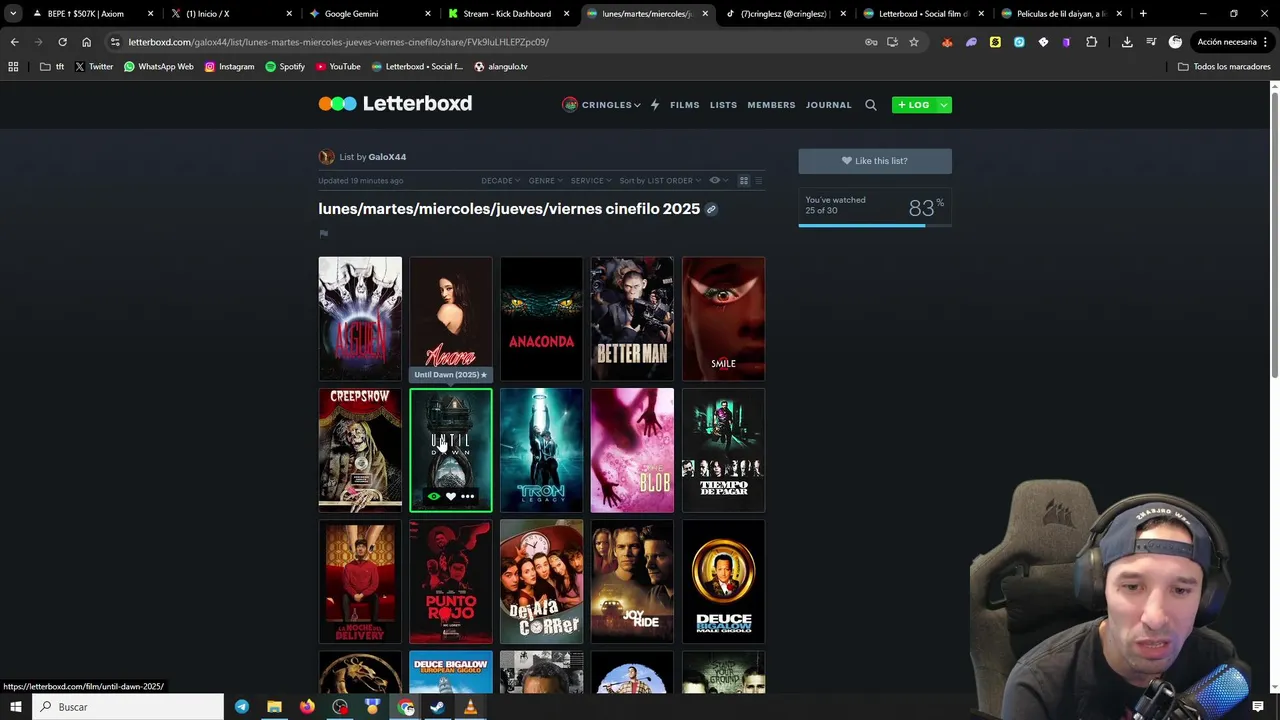1280x720 pixels.
Task: Go to LISTS in navigation
Action: (723, 105)
